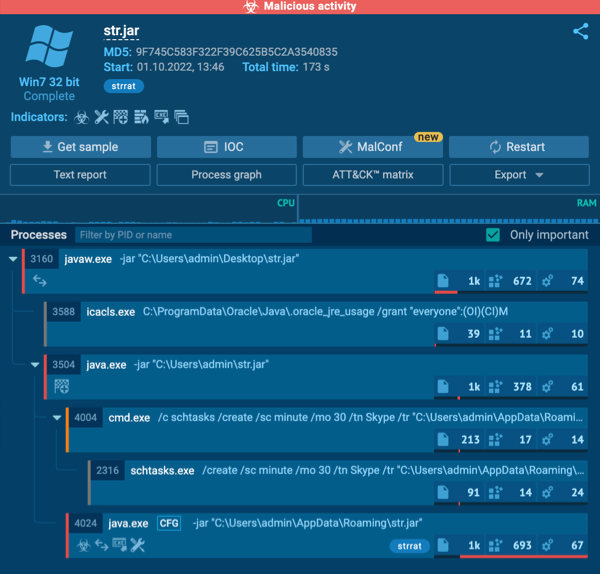Focus the Filter by PID or name field
600x574 pixels.
(x=193, y=235)
